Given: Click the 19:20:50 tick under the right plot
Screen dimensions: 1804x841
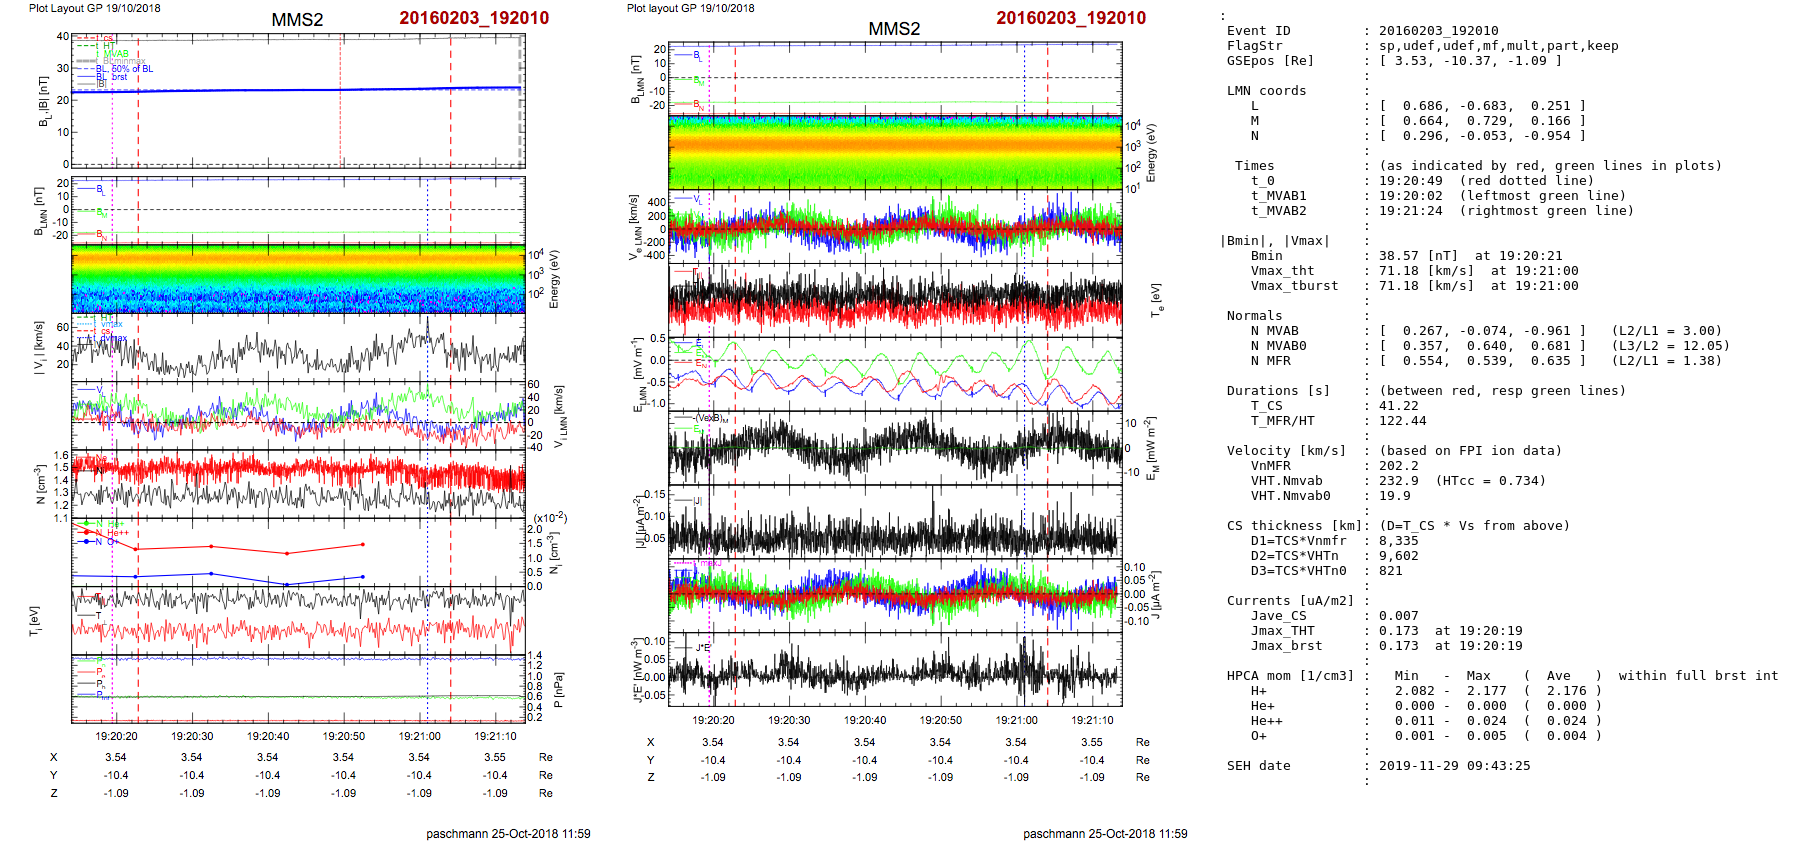Looking at the screenshot, I should pyautogui.click(x=940, y=720).
